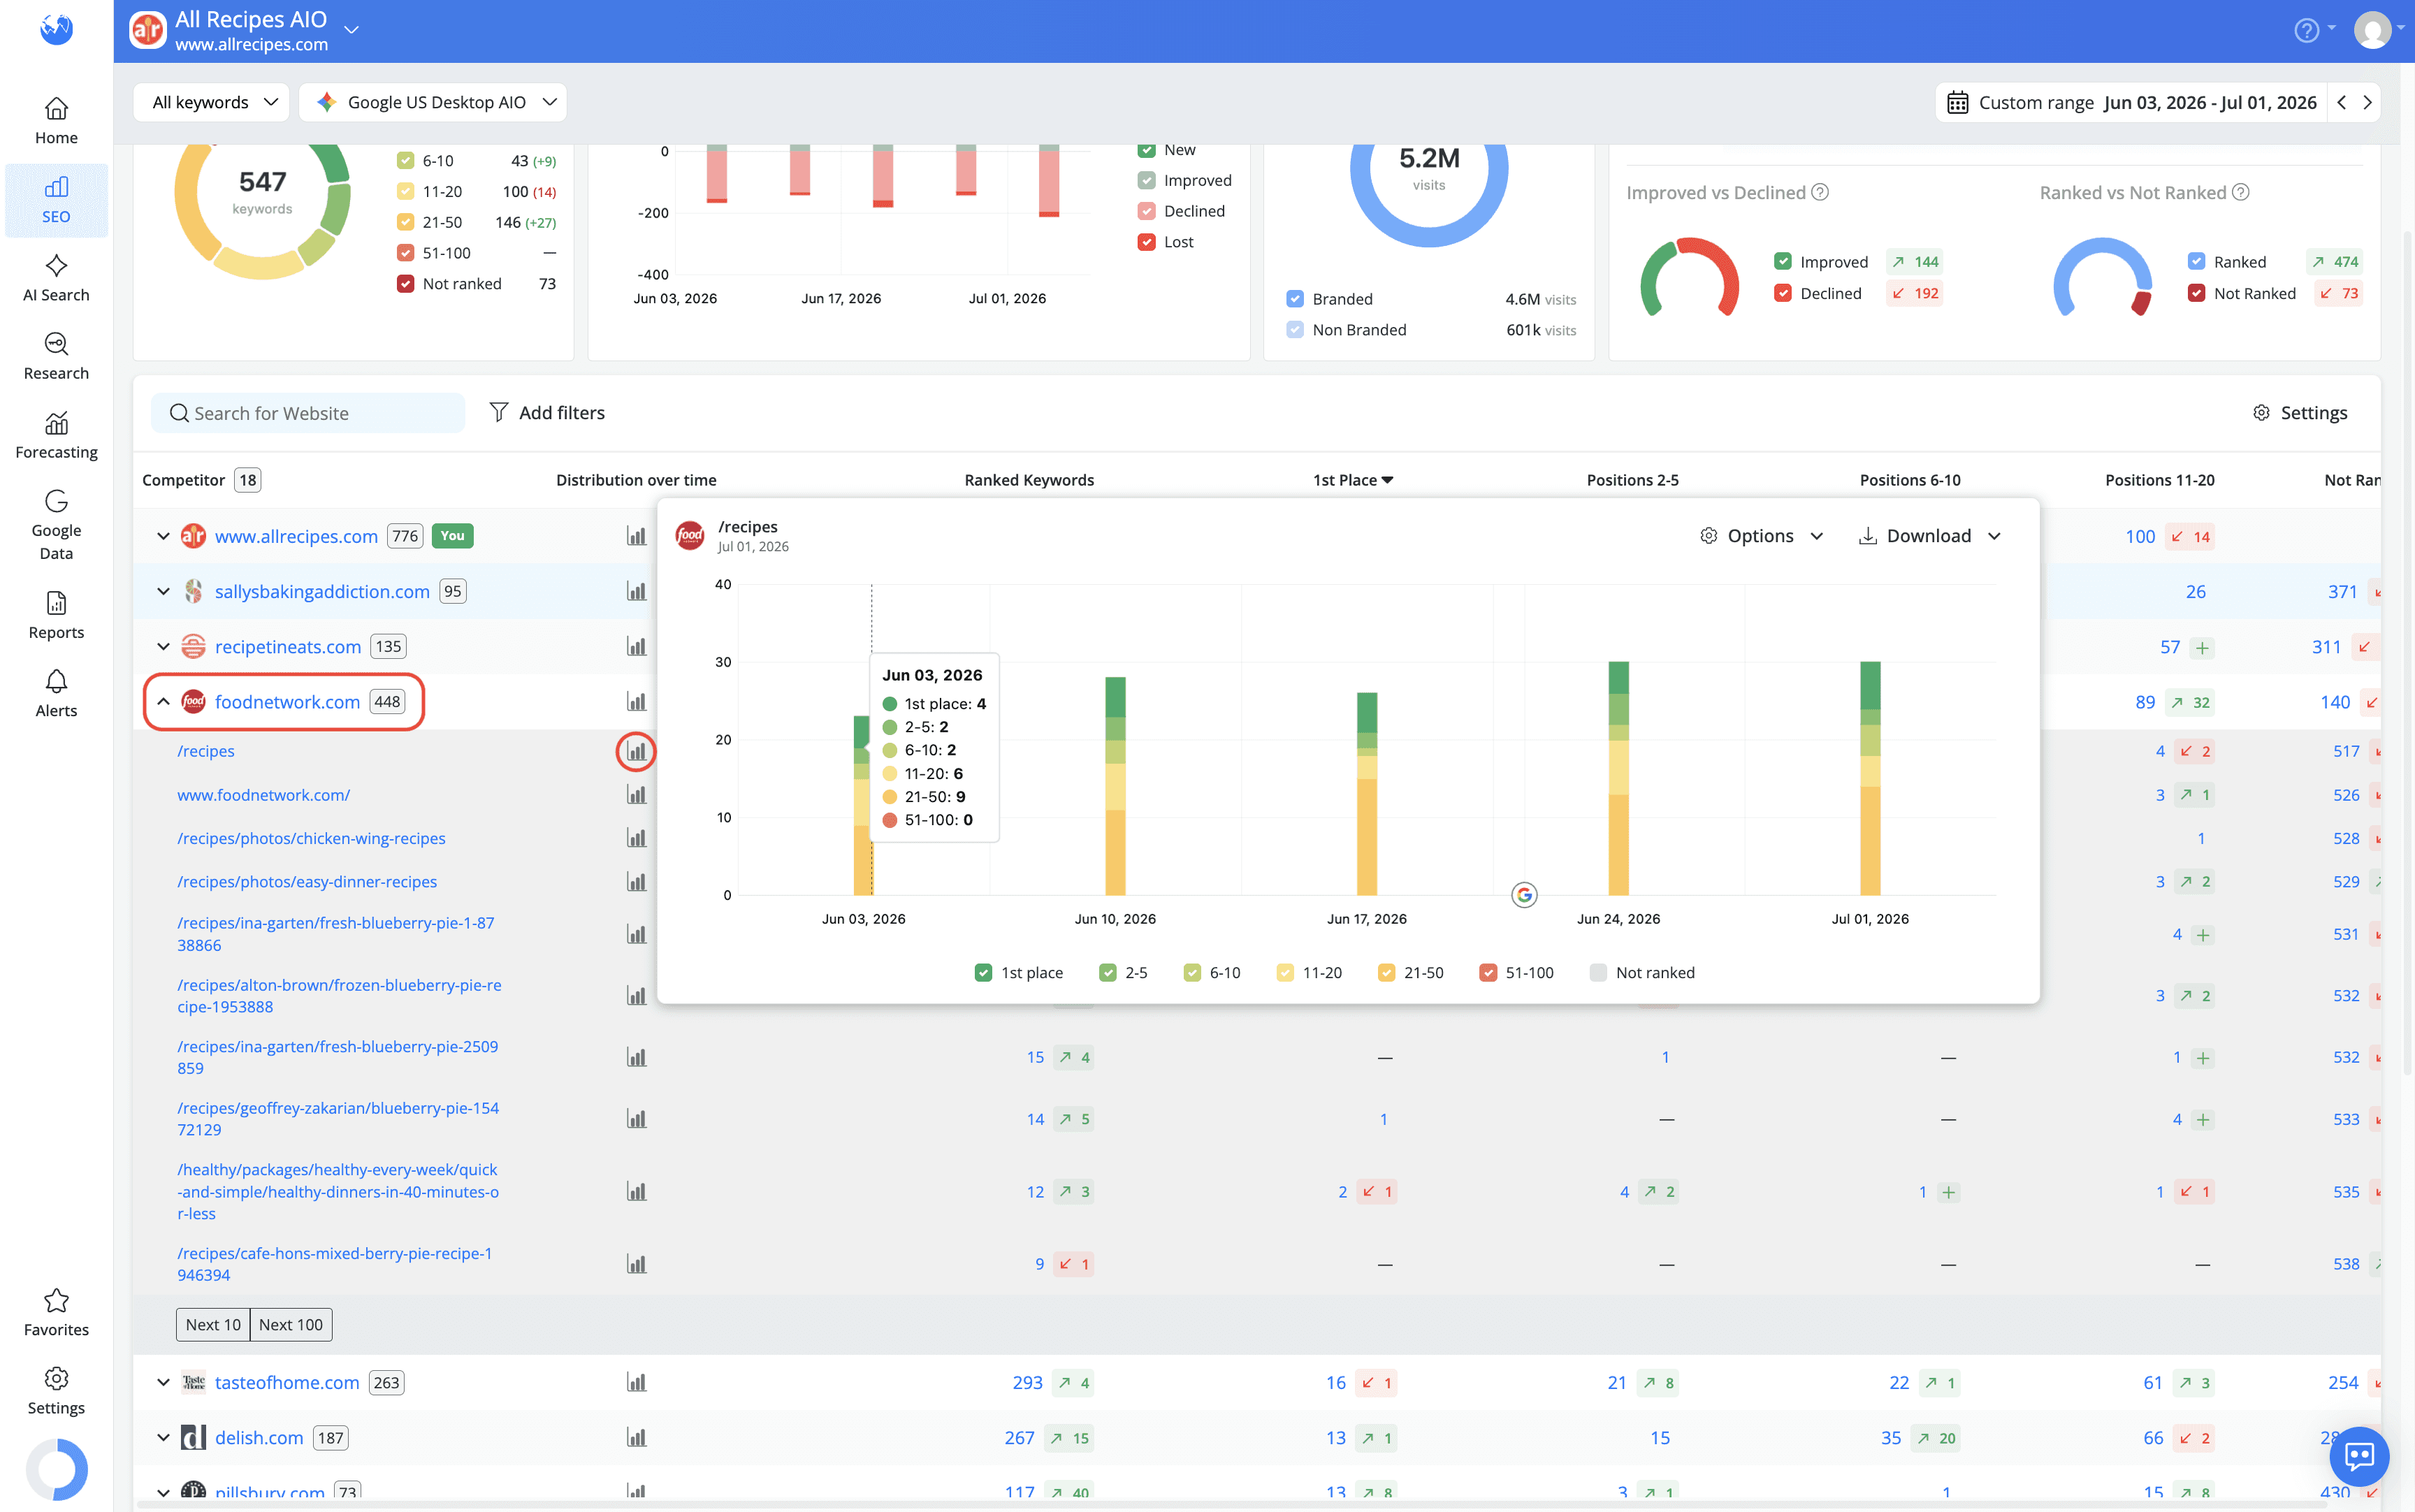Open the Google US Desktop AIO dropdown
This screenshot has height=1512, width=2415.
point(433,102)
